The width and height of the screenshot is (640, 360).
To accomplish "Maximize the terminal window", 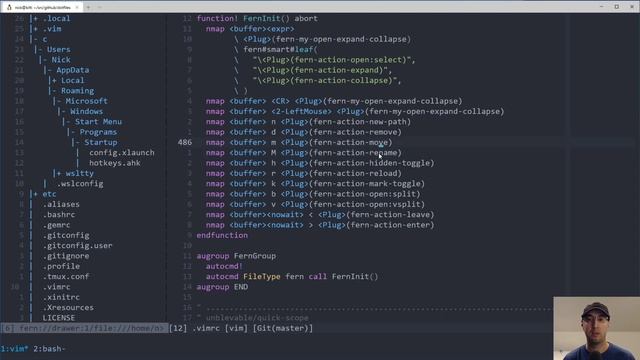I will (x=616, y=7).
